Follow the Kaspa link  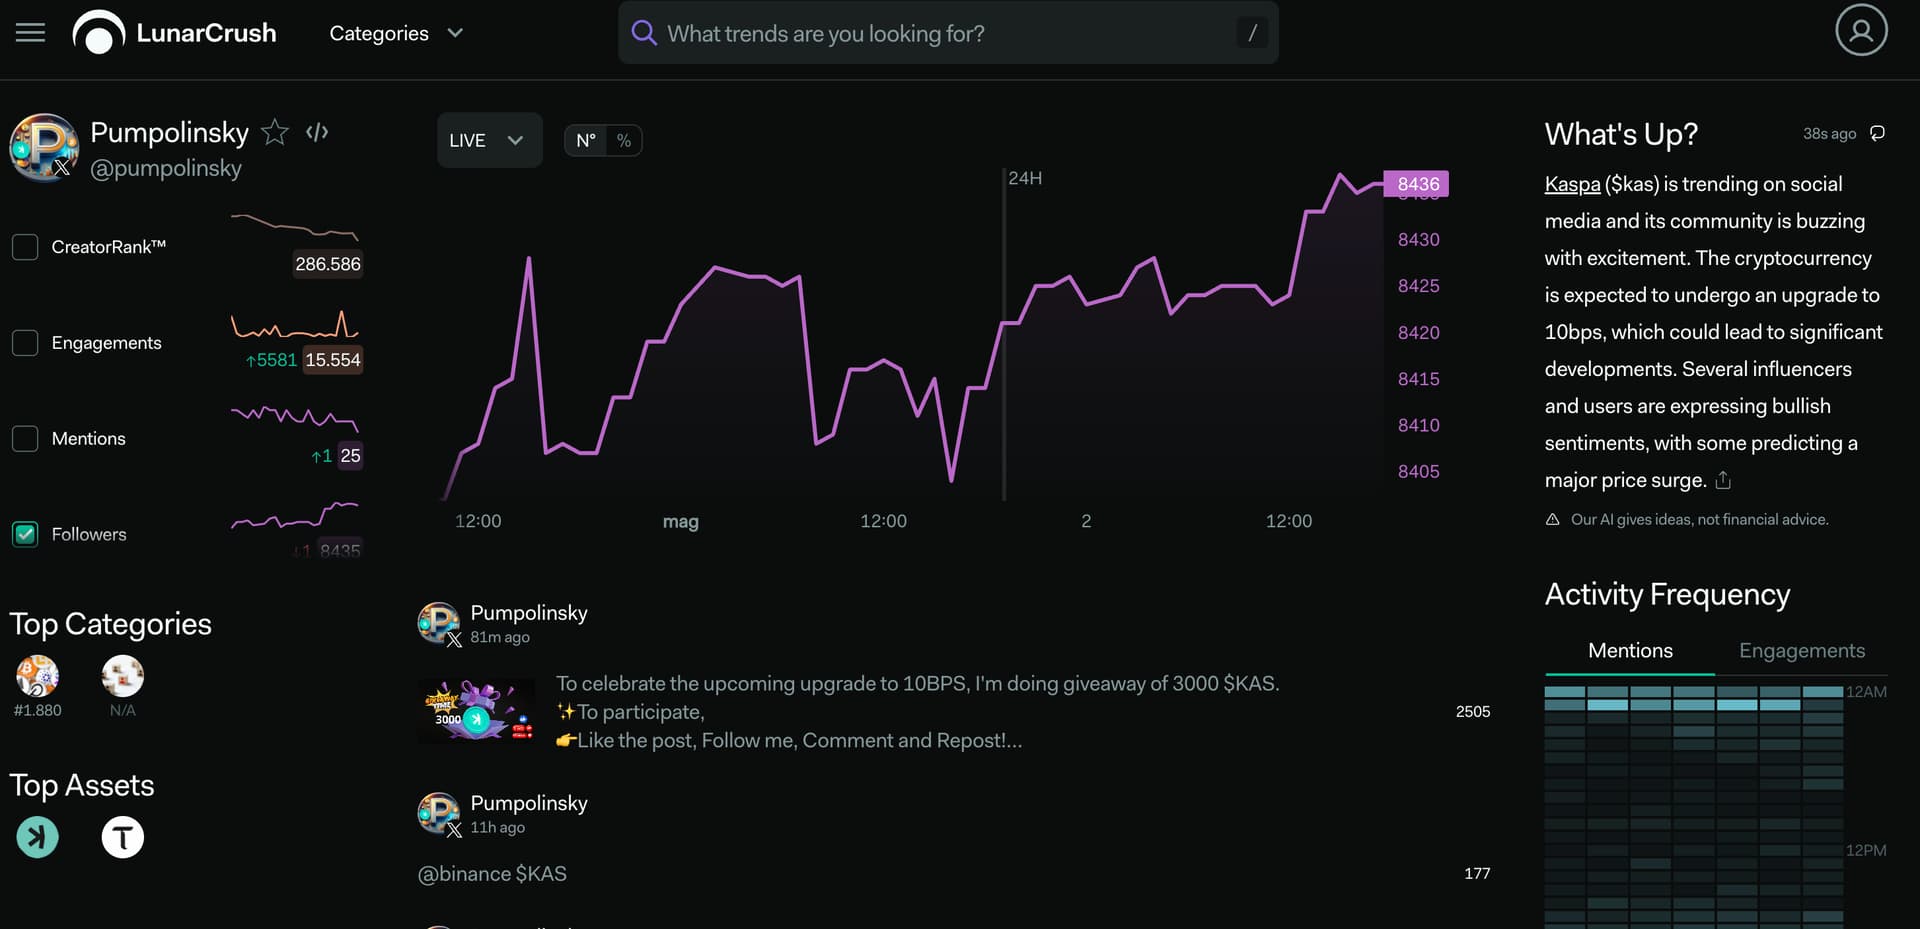click(x=1572, y=184)
